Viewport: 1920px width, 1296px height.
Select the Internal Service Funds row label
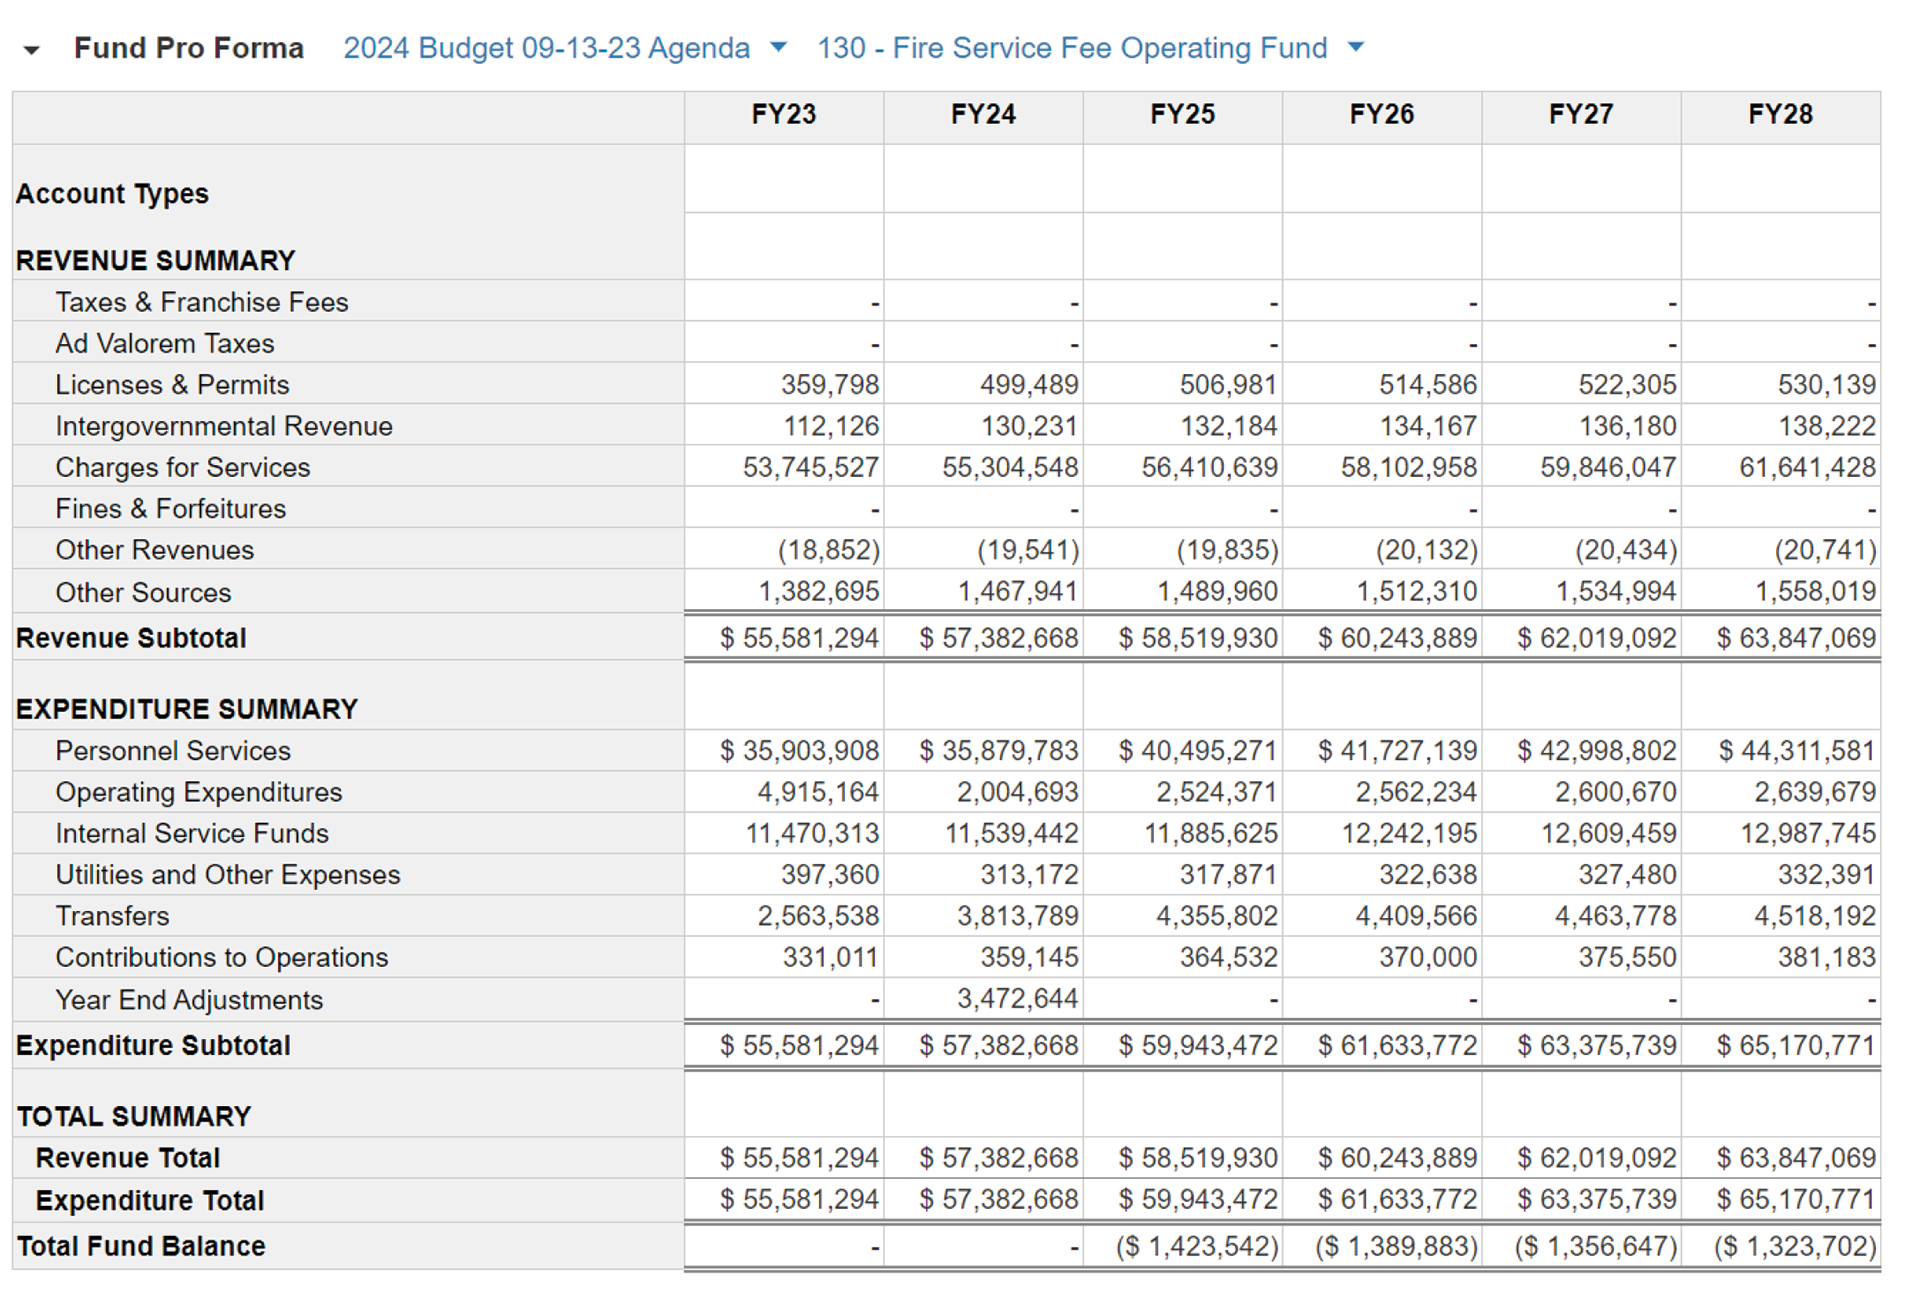tap(192, 834)
